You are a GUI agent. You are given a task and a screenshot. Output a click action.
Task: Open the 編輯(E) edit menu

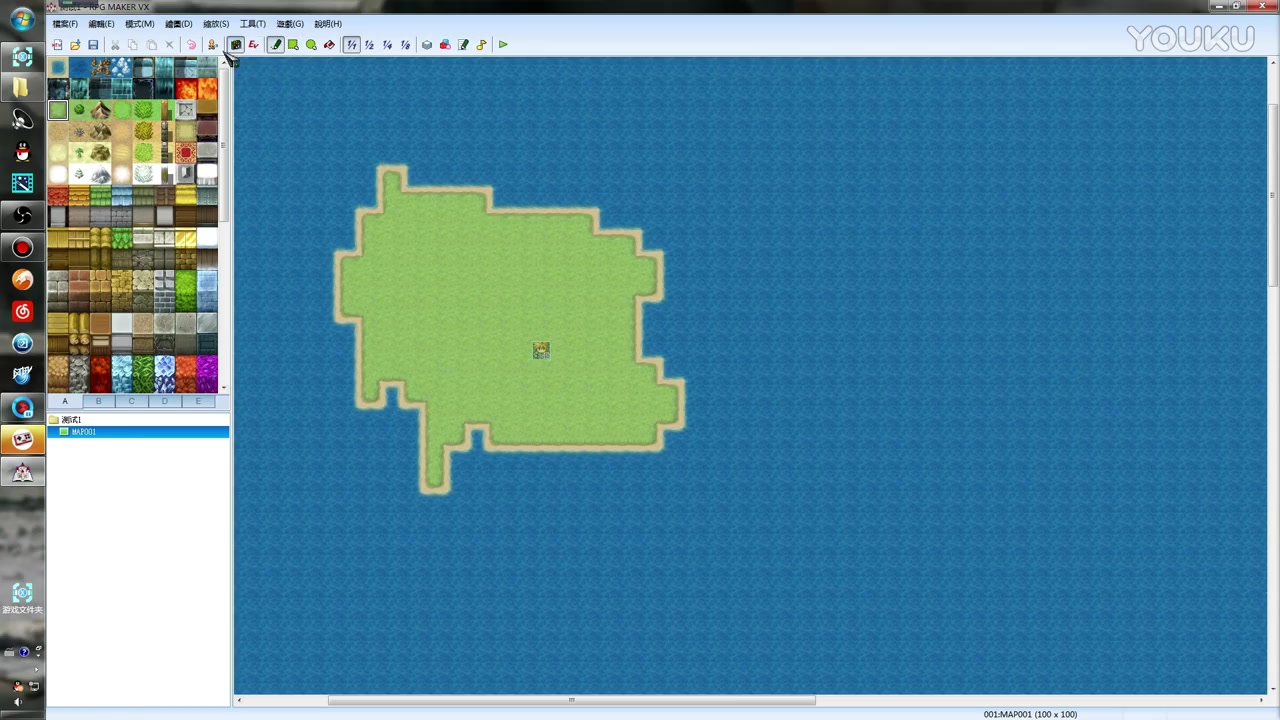coord(101,24)
